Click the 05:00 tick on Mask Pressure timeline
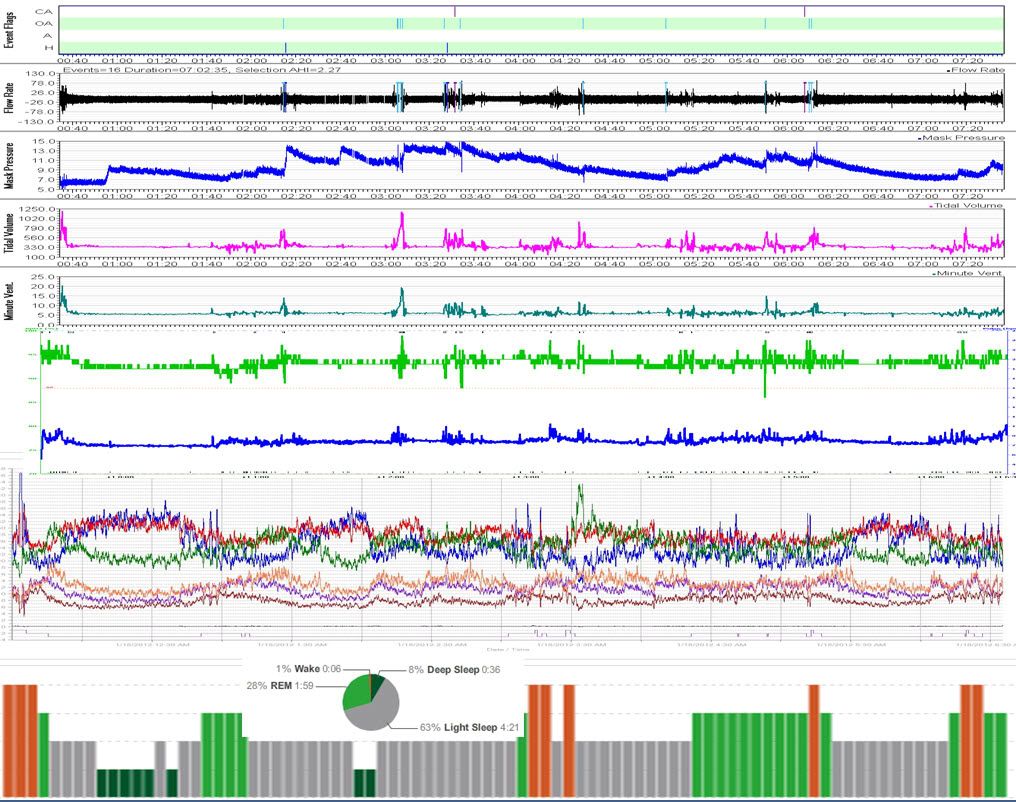 654,194
